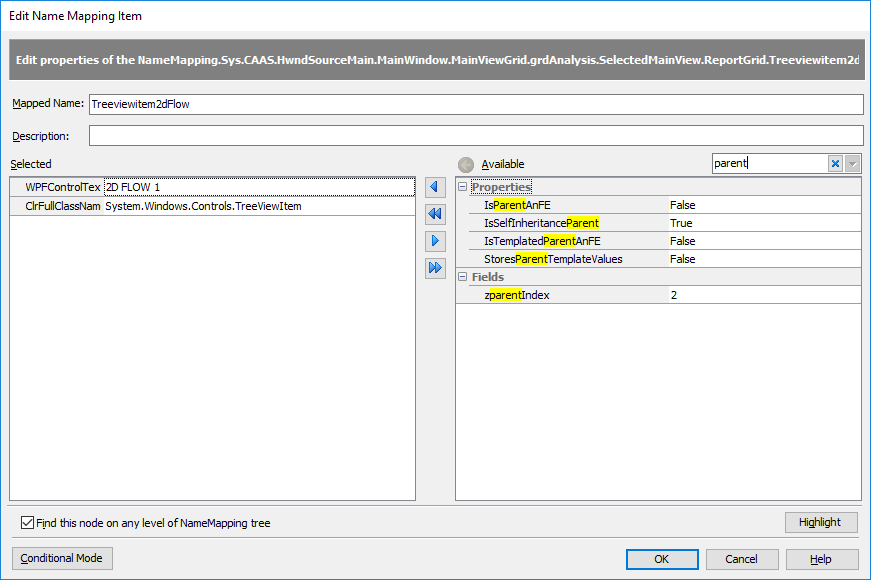Collapse the Fields group
The width and height of the screenshot is (871, 580).
[463, 277]
